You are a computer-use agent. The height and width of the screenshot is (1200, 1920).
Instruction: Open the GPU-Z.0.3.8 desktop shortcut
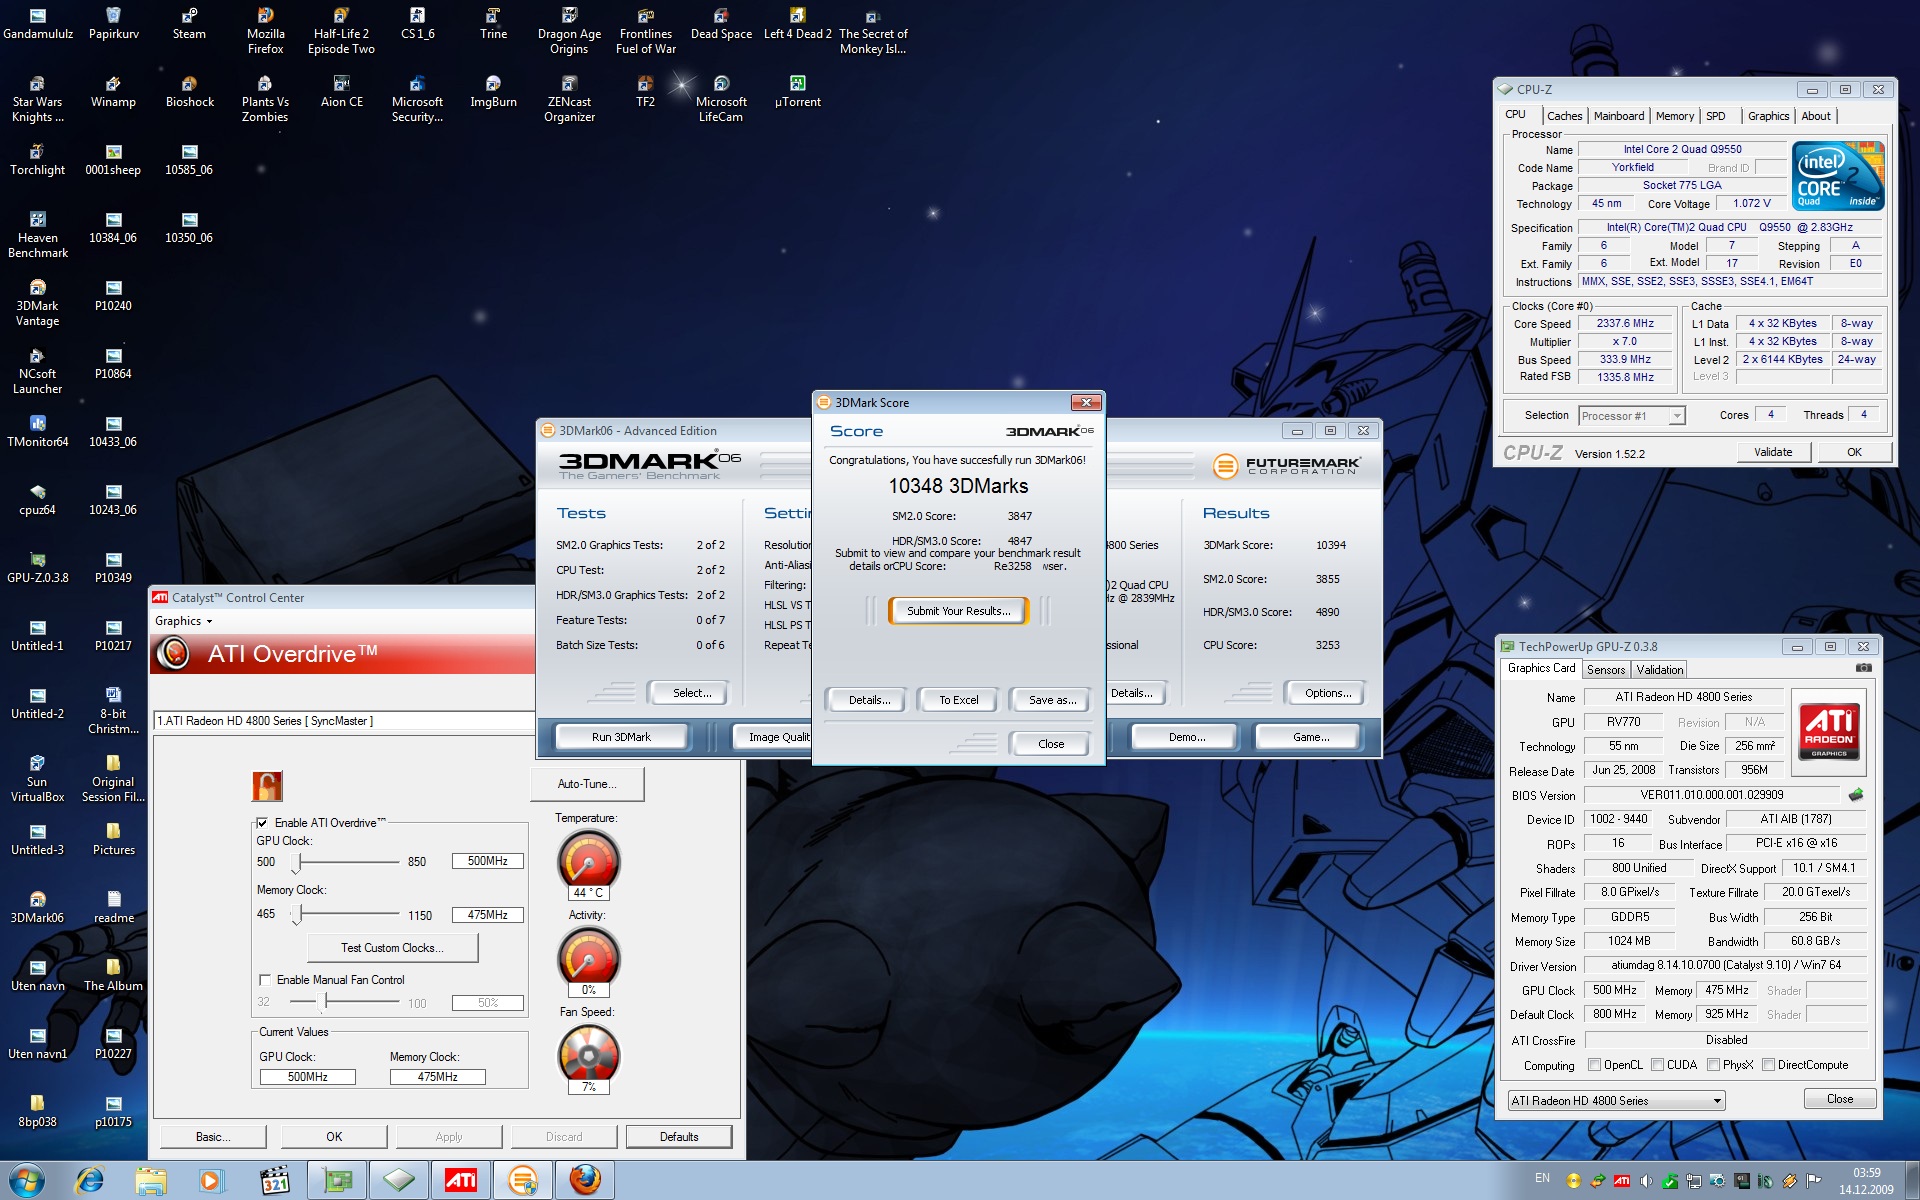click(x=38, y=568)
